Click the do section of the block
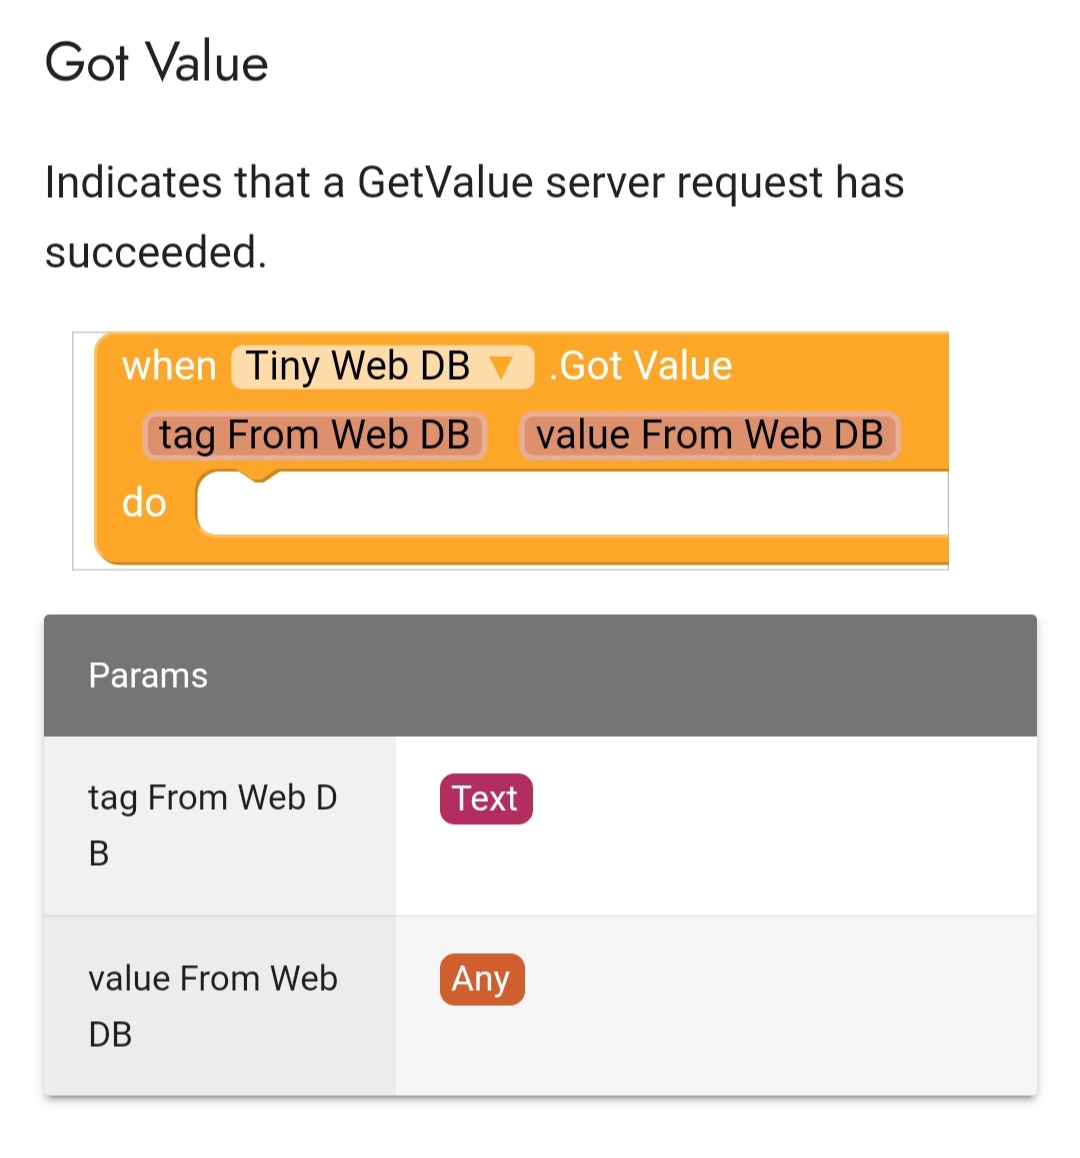This screenshot has width=1080, height=1158. coord(143,503)
